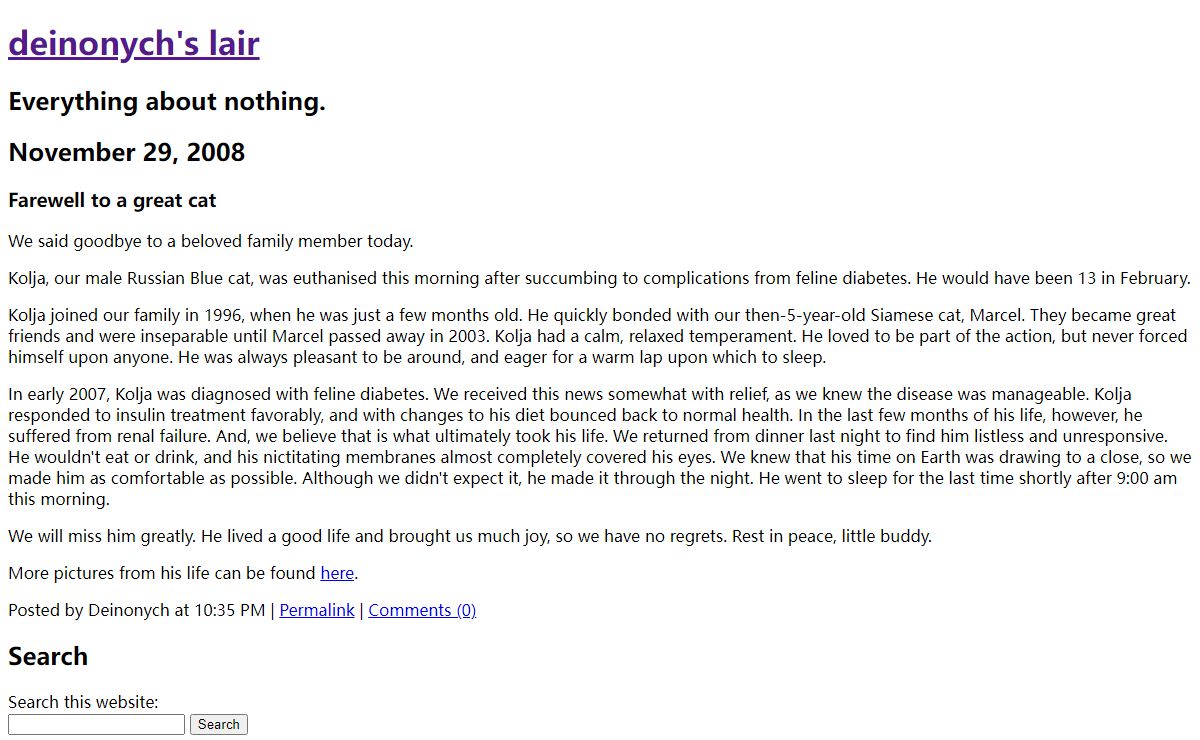Image resolution: width=1200 pixels, height=740 pixels.
Task: Click the Search button
Action: click(219, 724)
